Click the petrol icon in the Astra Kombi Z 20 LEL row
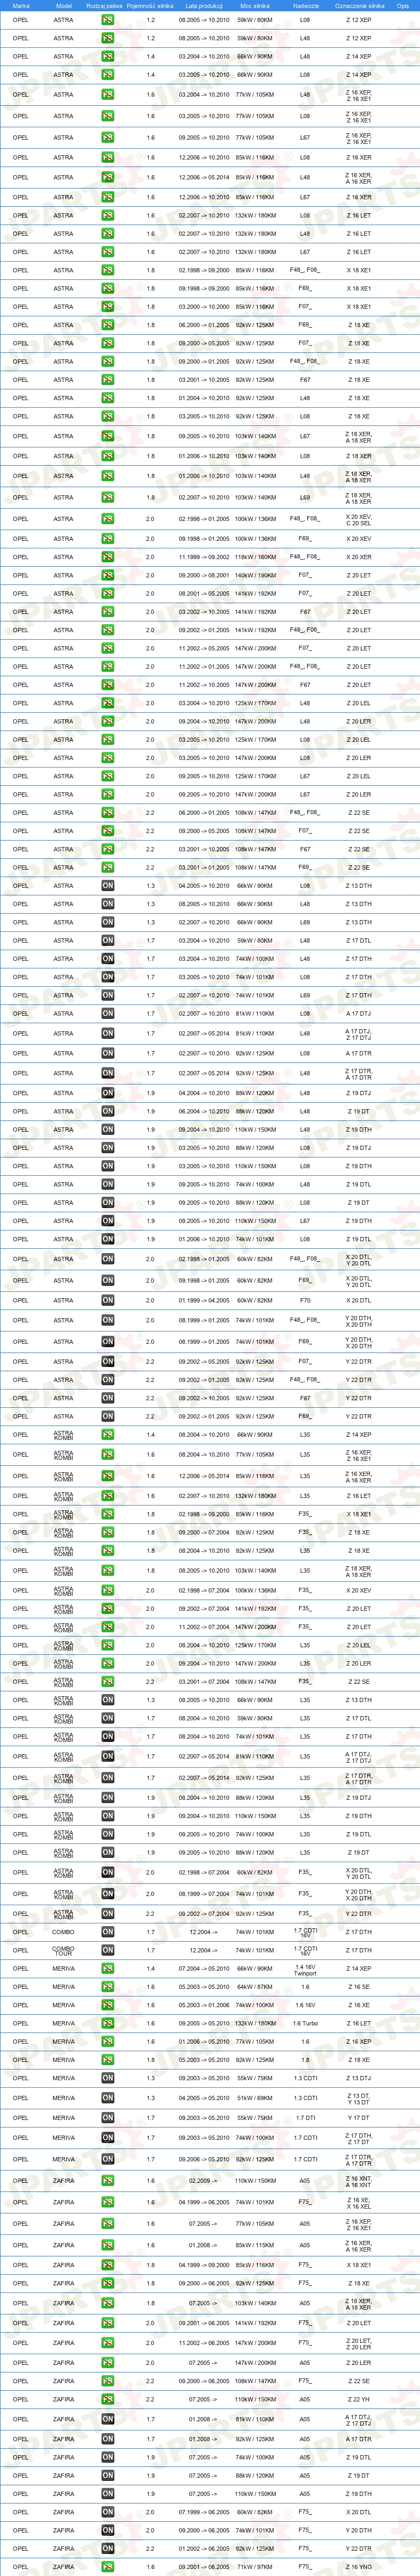This screenshot has height=2576, width=420. tap(108, 1645)
